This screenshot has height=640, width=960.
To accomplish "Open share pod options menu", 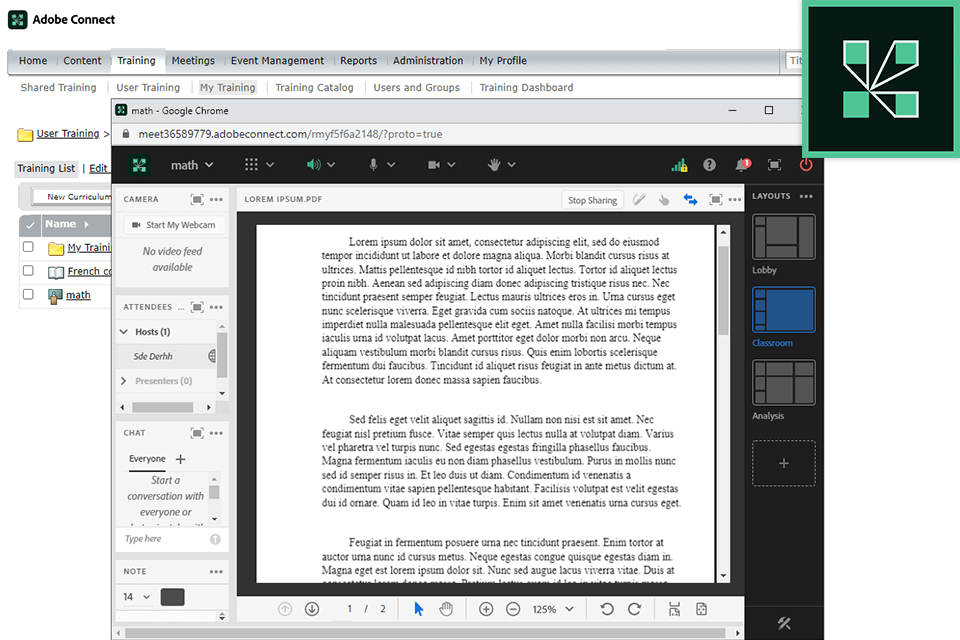I will (x=735, y=200).
